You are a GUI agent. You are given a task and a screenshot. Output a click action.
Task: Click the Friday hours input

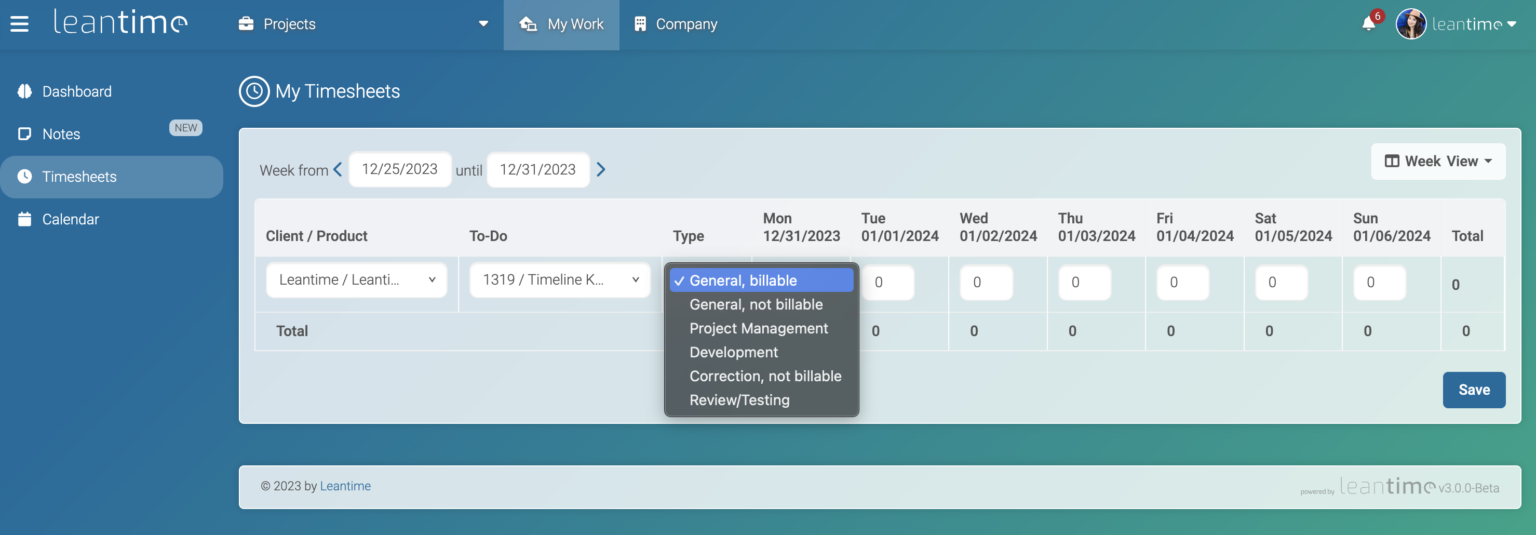point(1183,283)
